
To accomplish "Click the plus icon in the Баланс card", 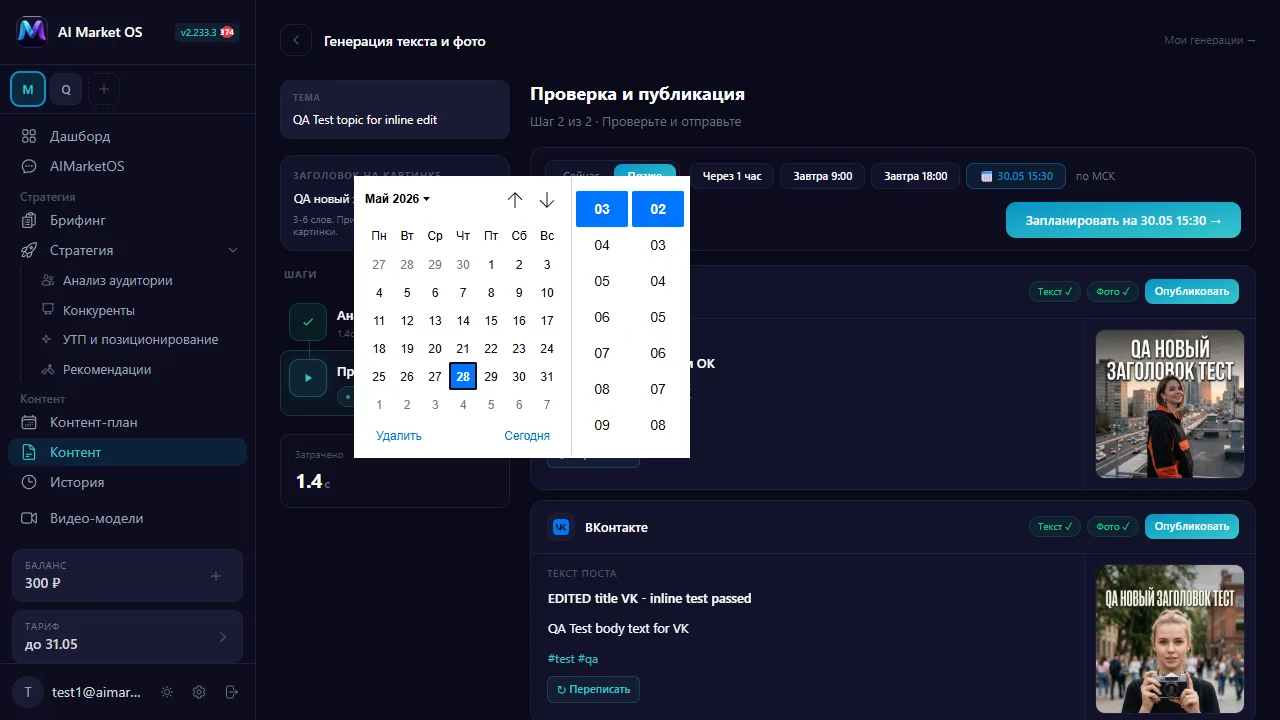I will [x=217, y=576].
